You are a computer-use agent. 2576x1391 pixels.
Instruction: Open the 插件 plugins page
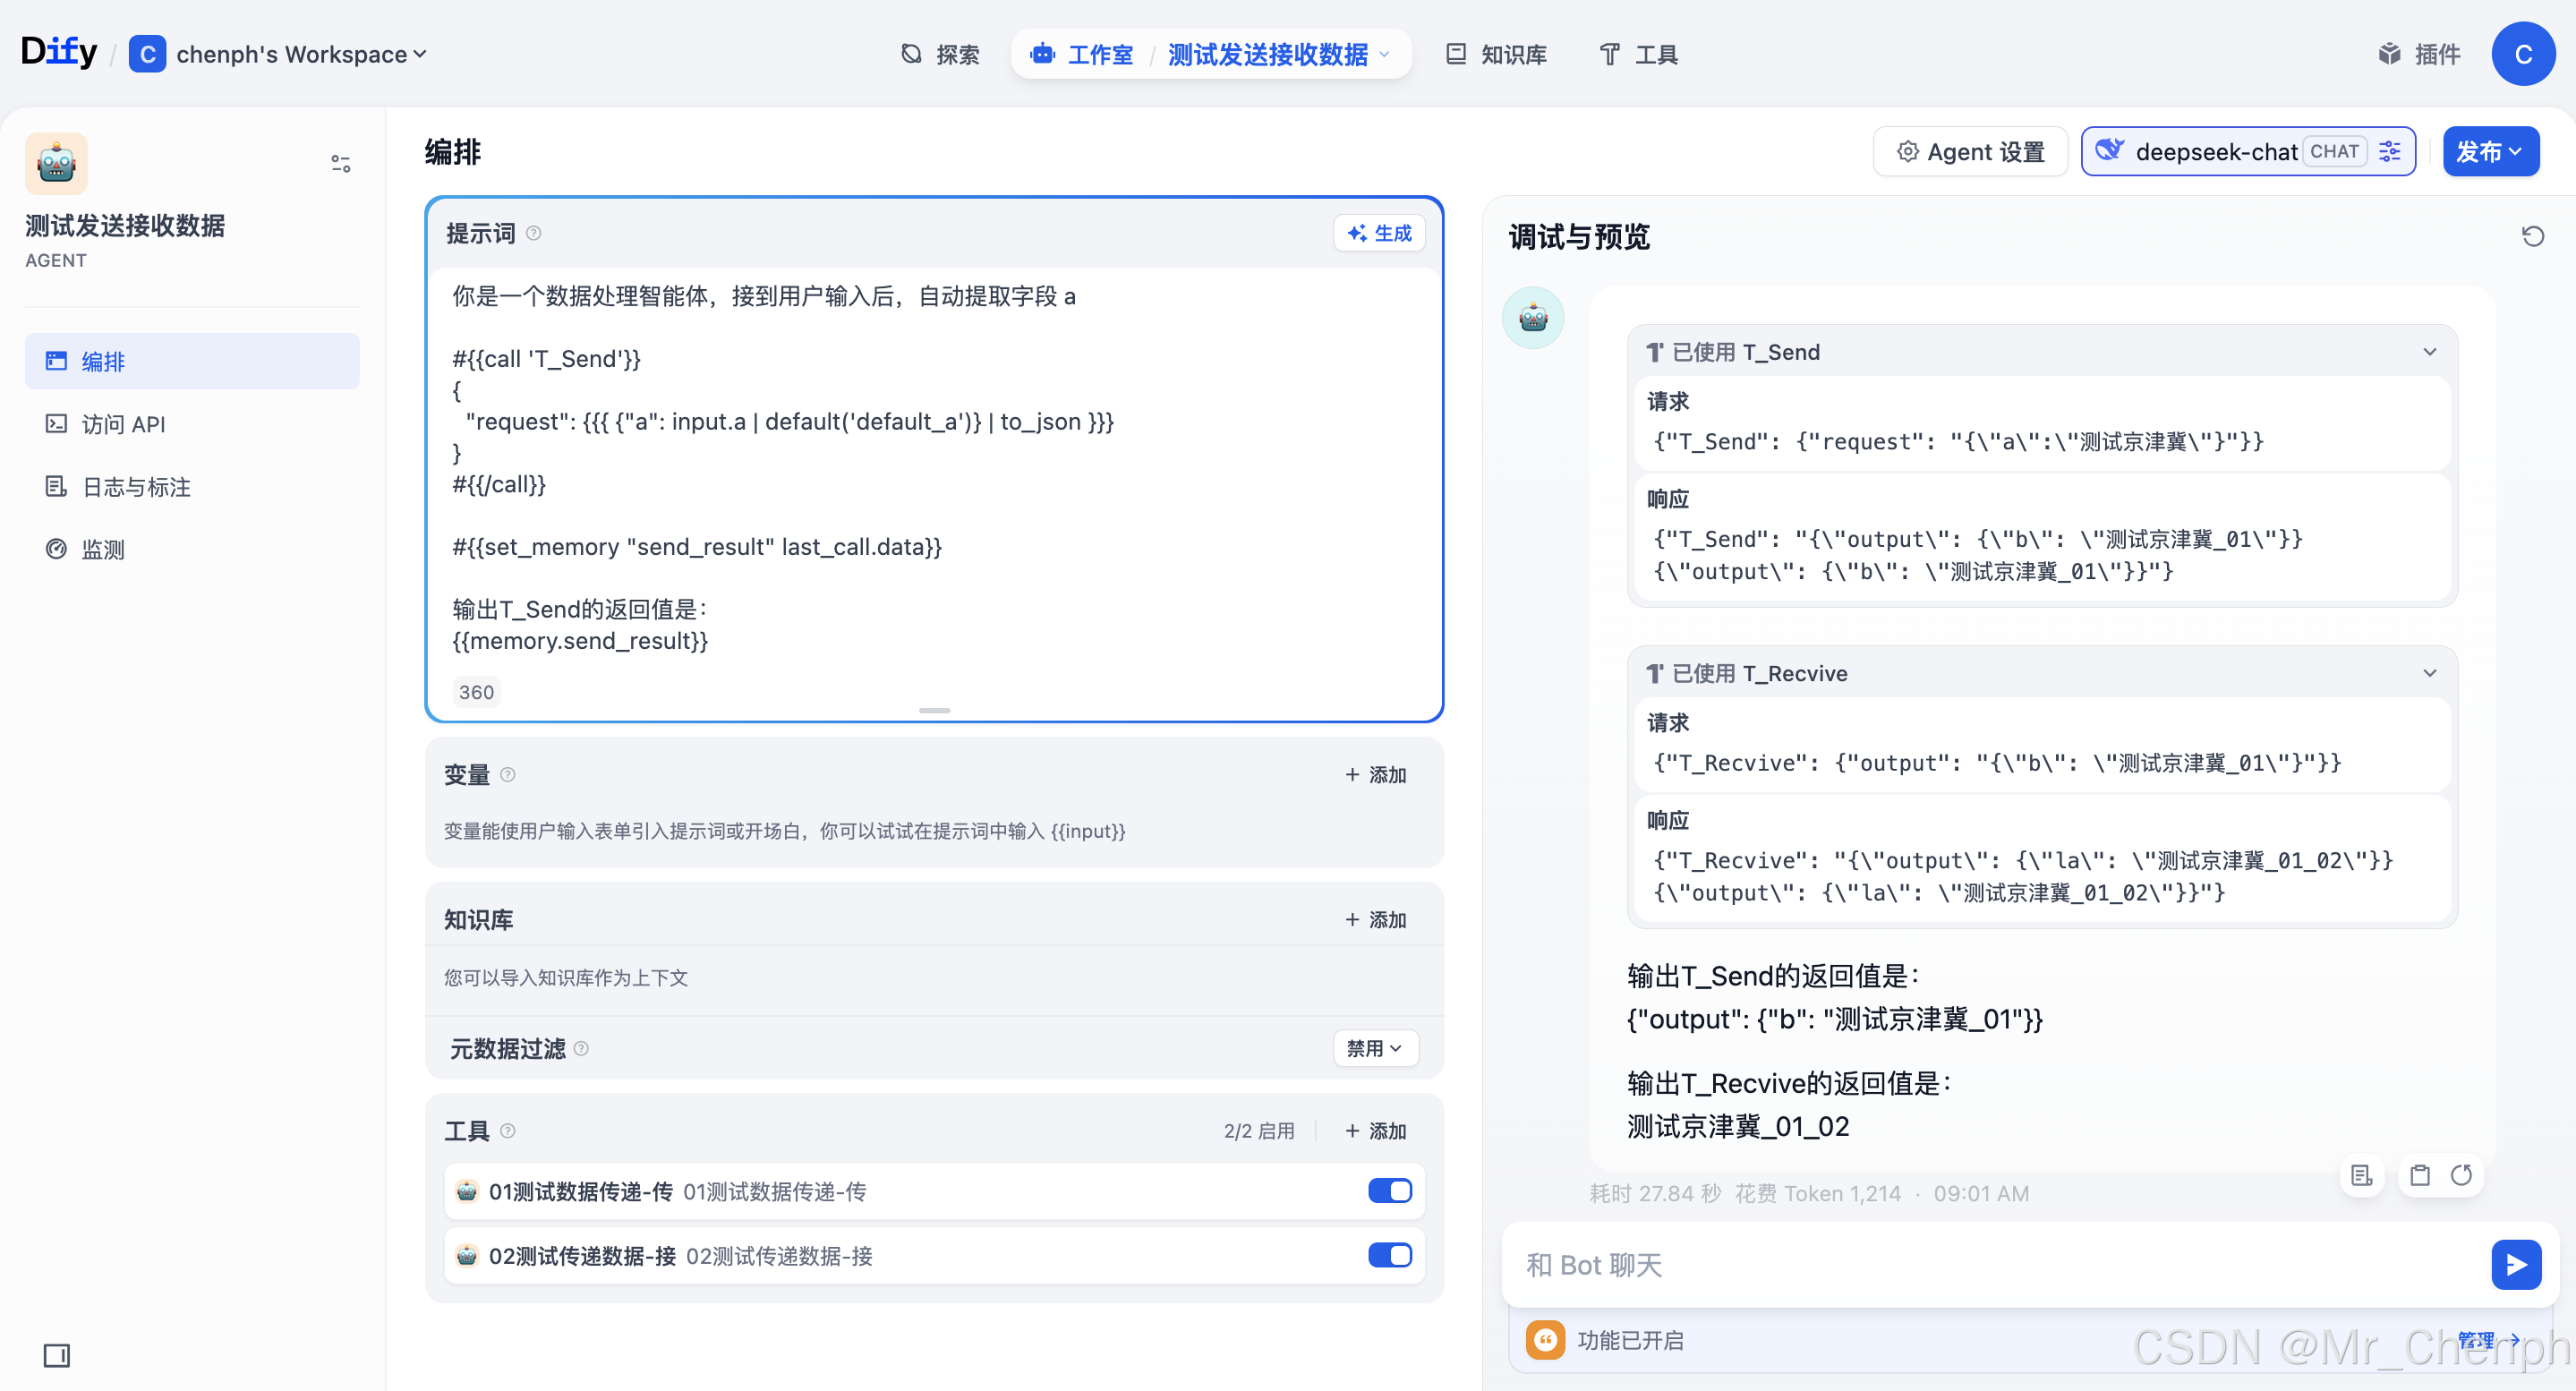click(x=2420, y=54)
